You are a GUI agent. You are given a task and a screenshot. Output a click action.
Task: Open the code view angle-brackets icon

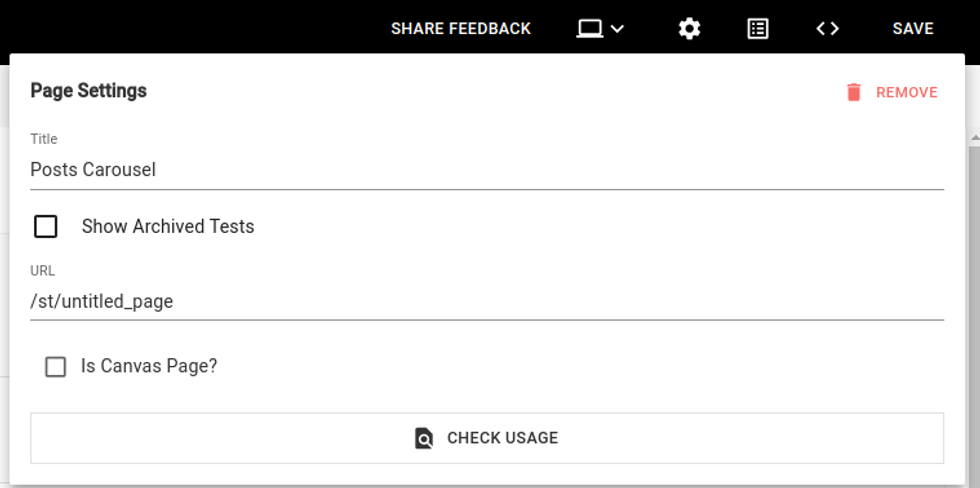tap(827, 29)
